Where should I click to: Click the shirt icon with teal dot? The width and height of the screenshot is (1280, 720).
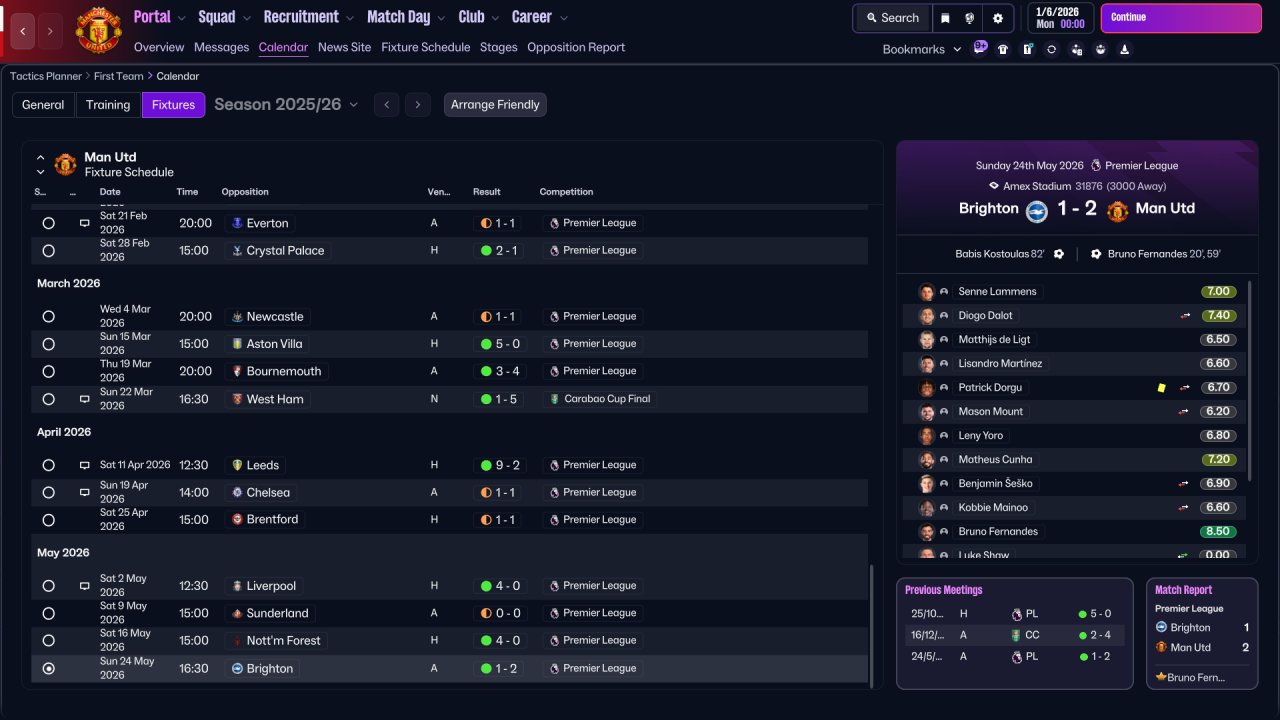pyautogui.click(x=1027, y=49)
